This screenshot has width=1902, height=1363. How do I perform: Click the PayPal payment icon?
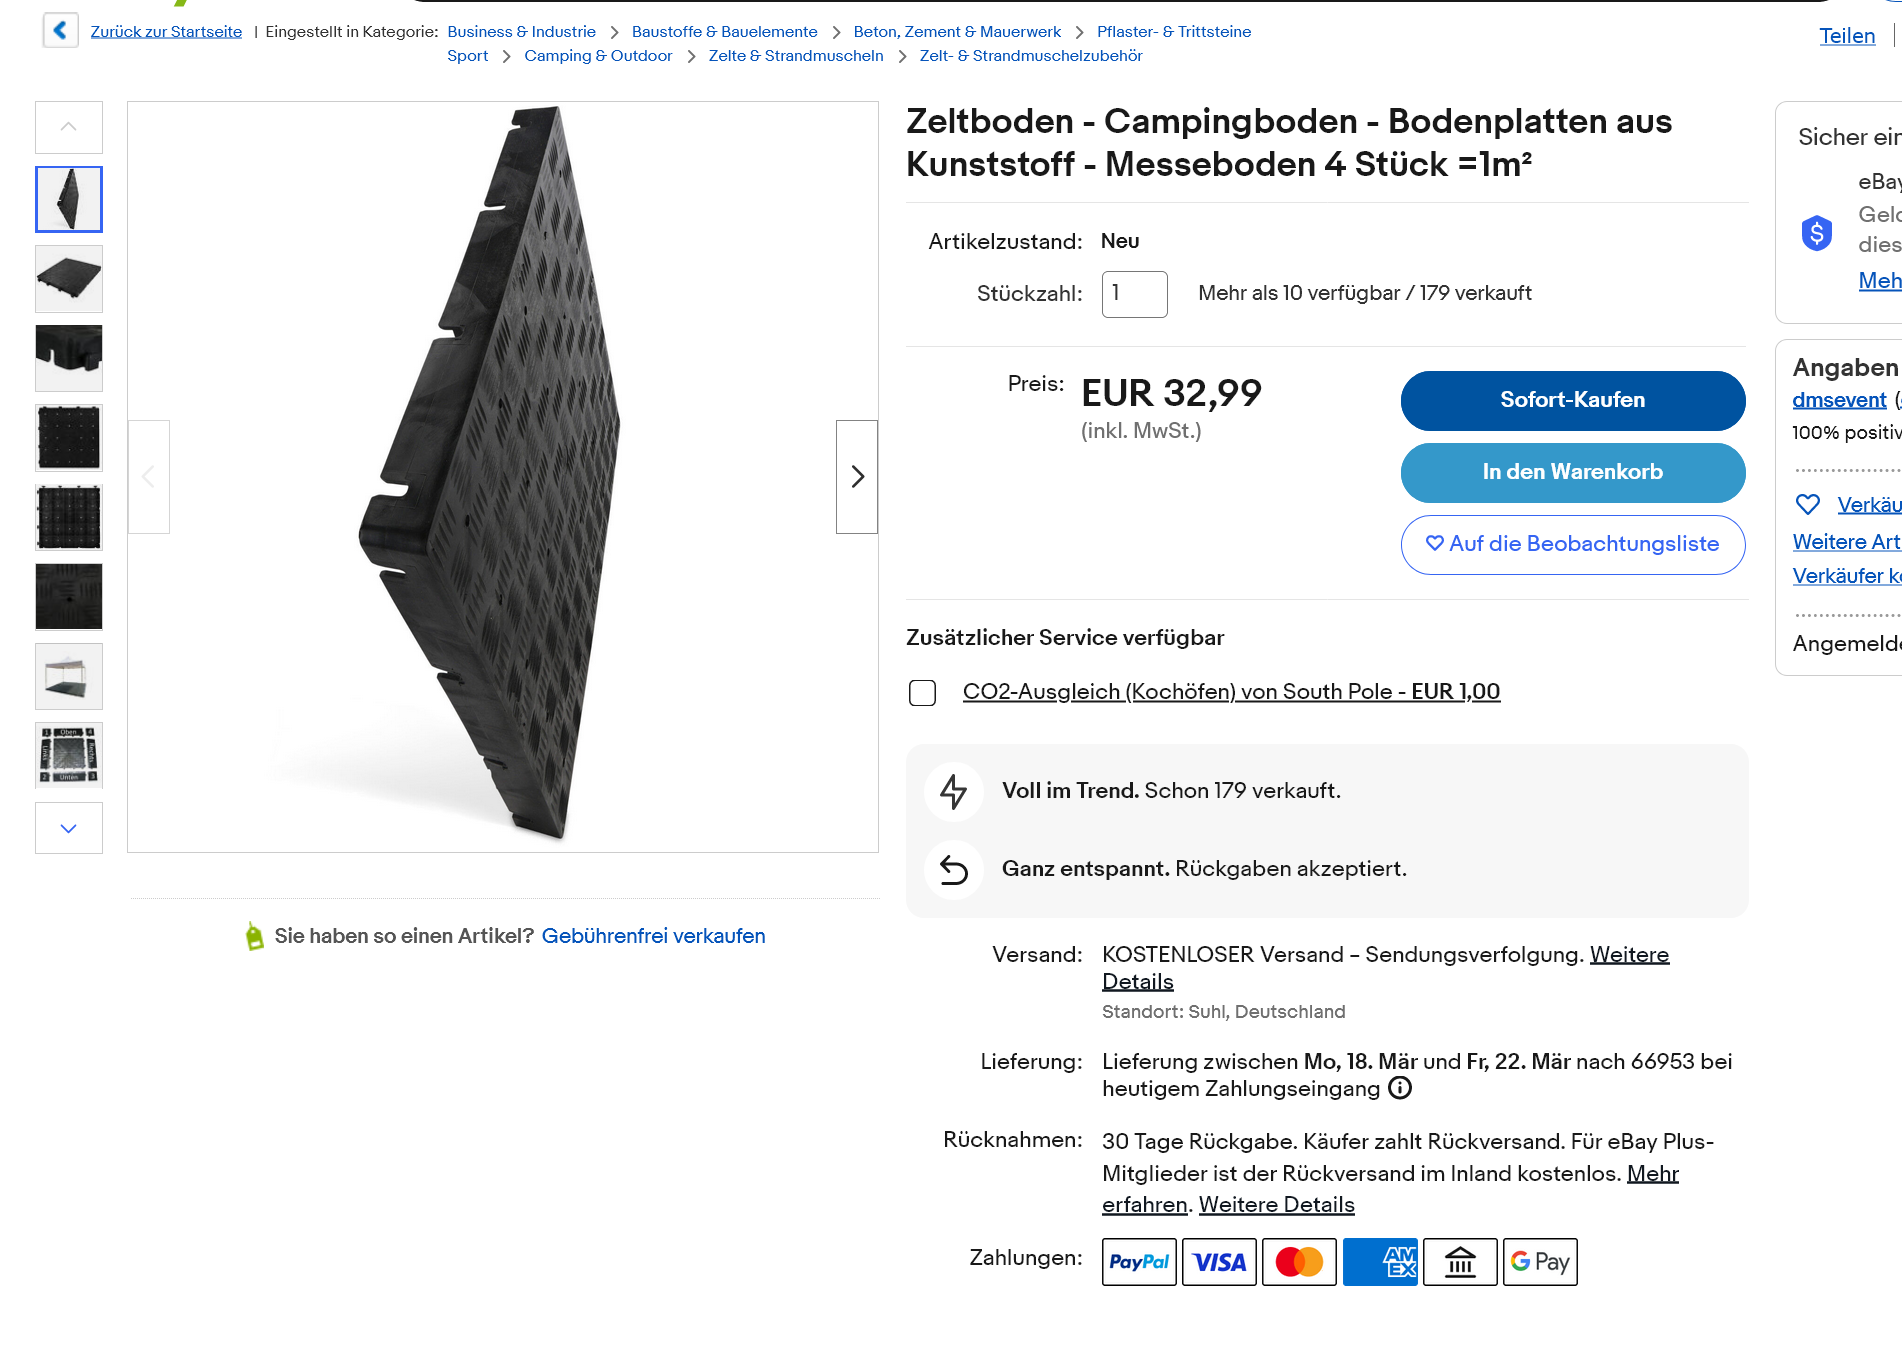[x=1139, y=1262]
